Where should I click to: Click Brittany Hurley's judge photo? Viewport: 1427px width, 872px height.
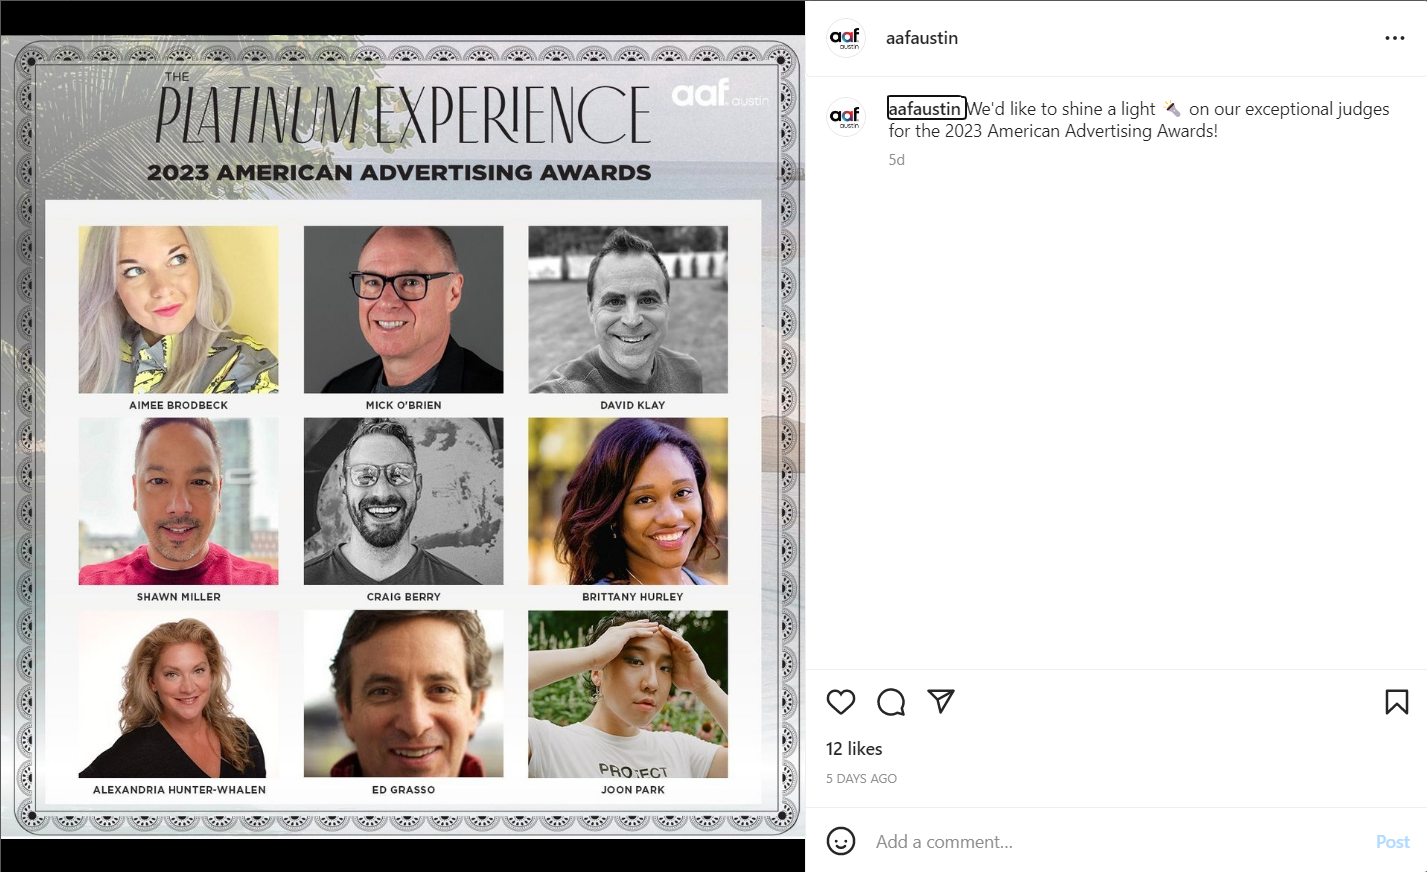628,501
